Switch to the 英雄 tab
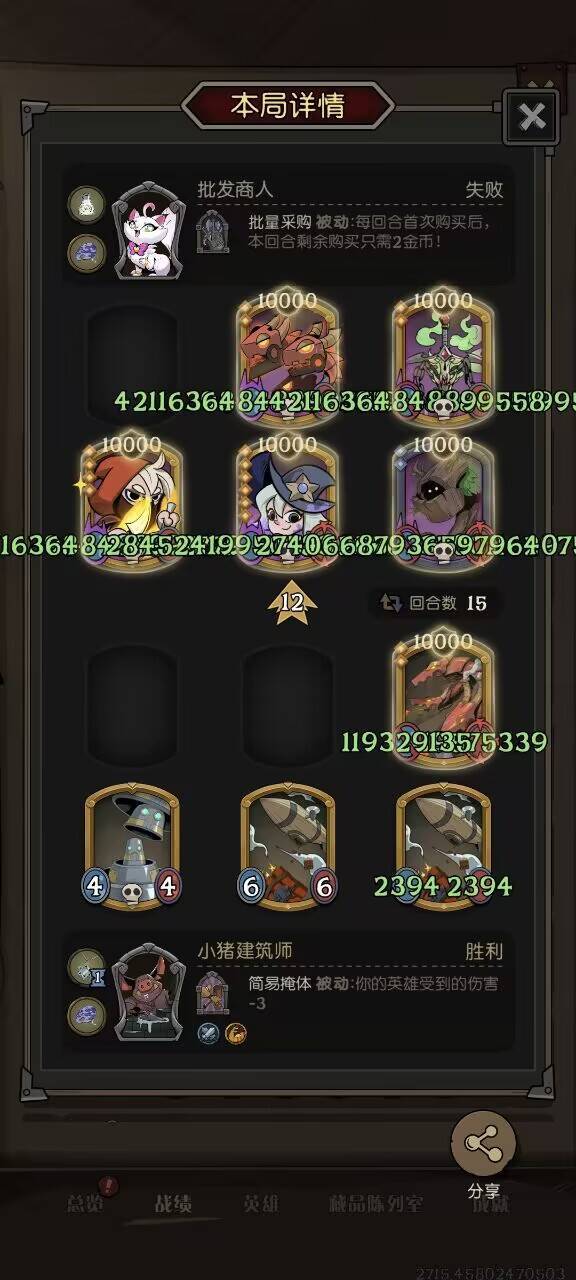Image resolution: width=576 pixels, height=1280 pixels. pos(262,1204)
